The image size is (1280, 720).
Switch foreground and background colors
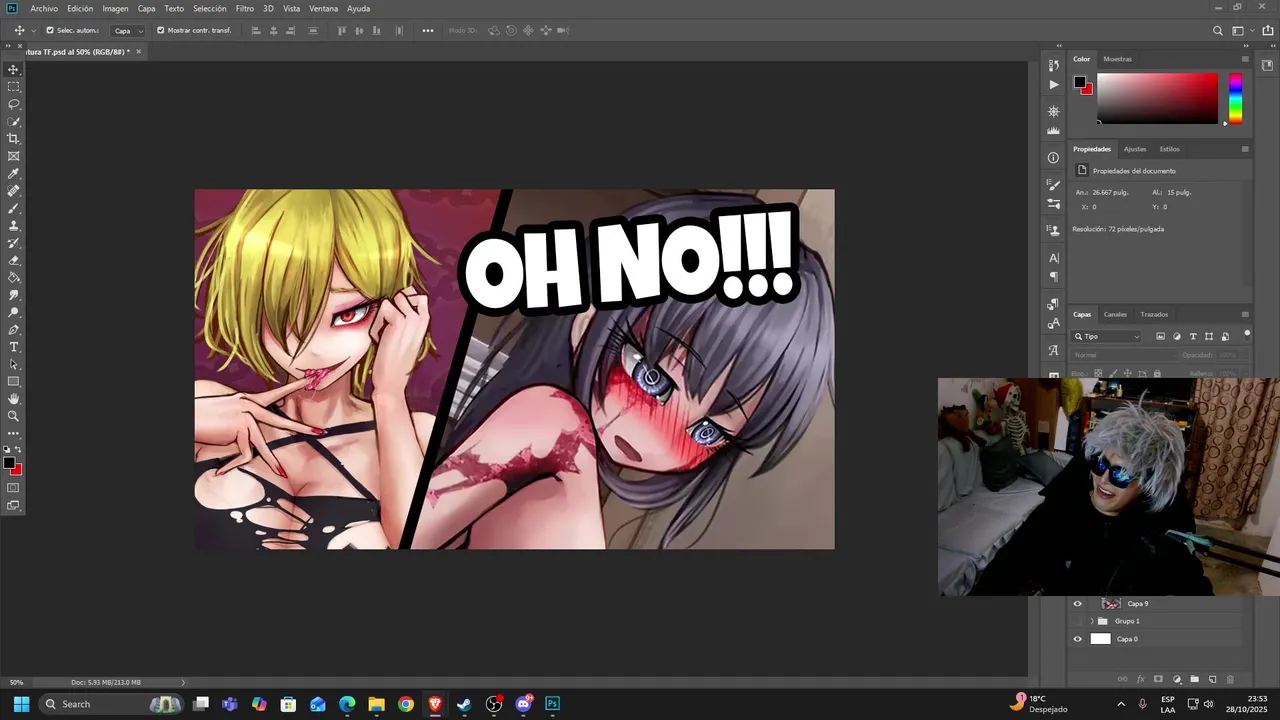tap(19, 450)
